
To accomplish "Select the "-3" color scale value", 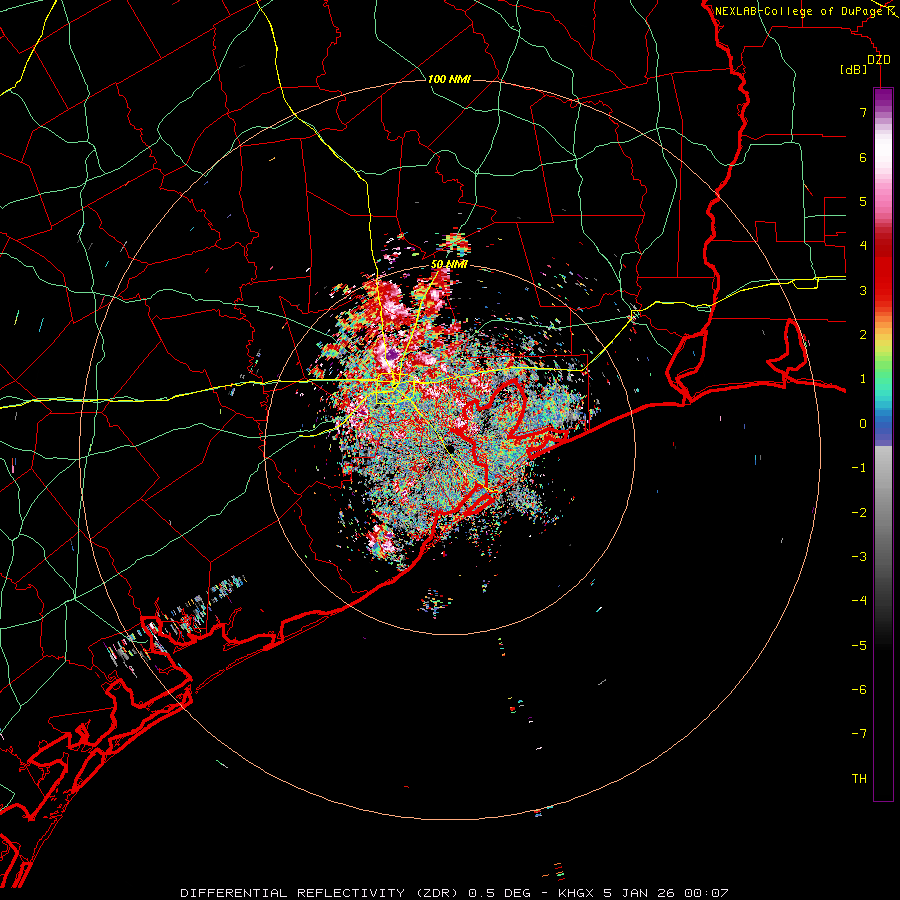I will click(859, 557).
